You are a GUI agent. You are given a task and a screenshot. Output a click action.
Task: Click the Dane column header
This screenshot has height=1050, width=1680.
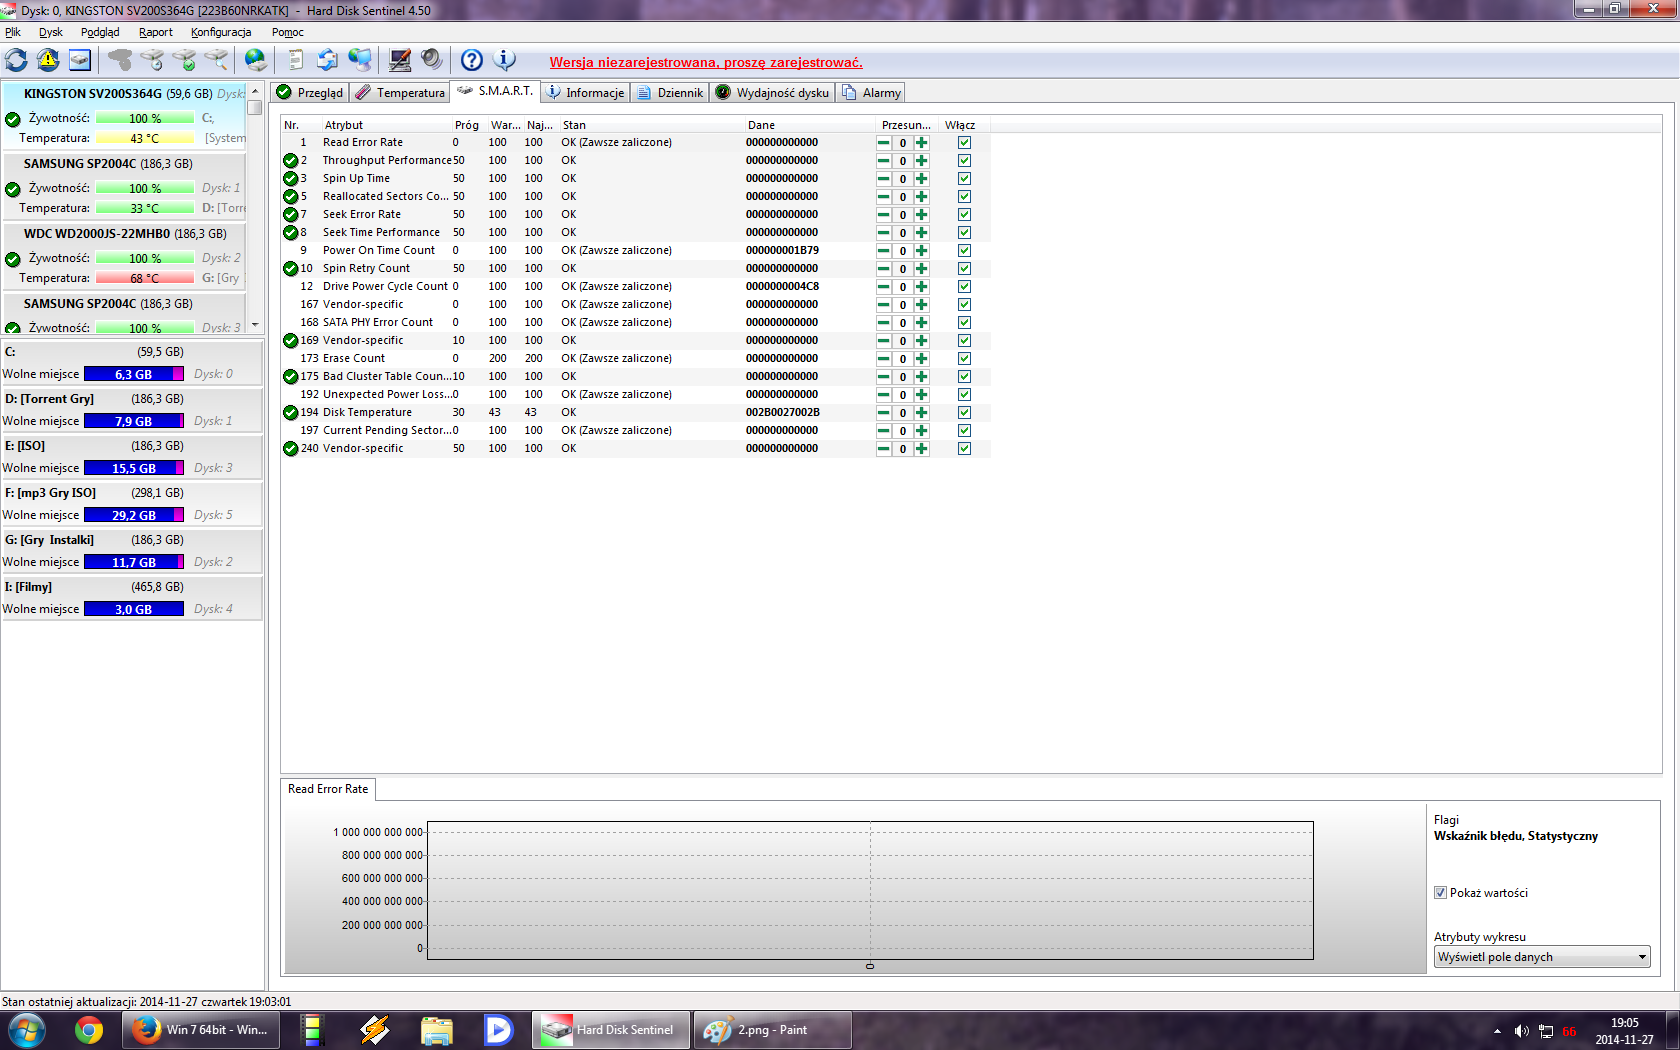810,125
